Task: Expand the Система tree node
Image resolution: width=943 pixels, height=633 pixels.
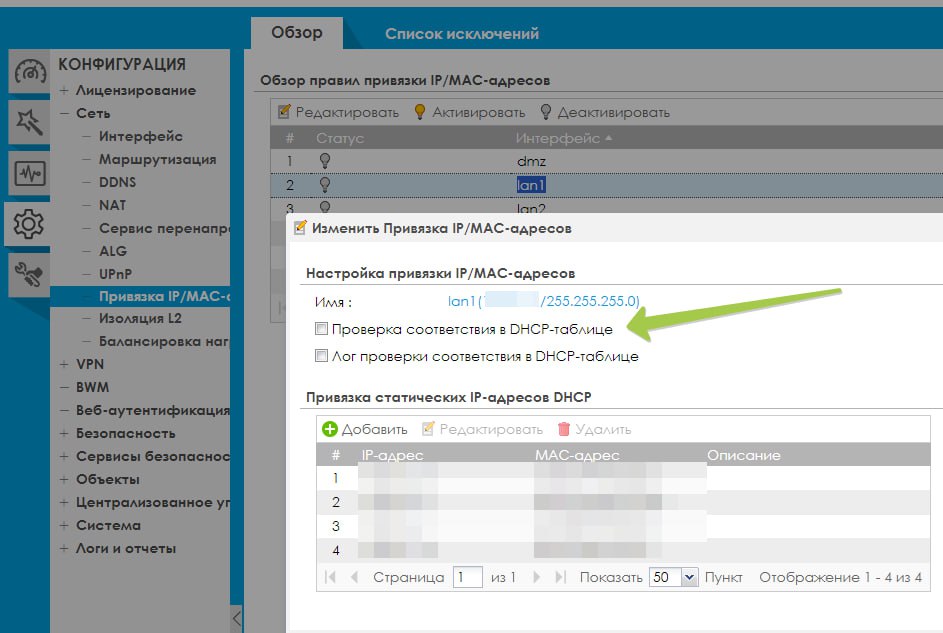Action: (64, 525)
